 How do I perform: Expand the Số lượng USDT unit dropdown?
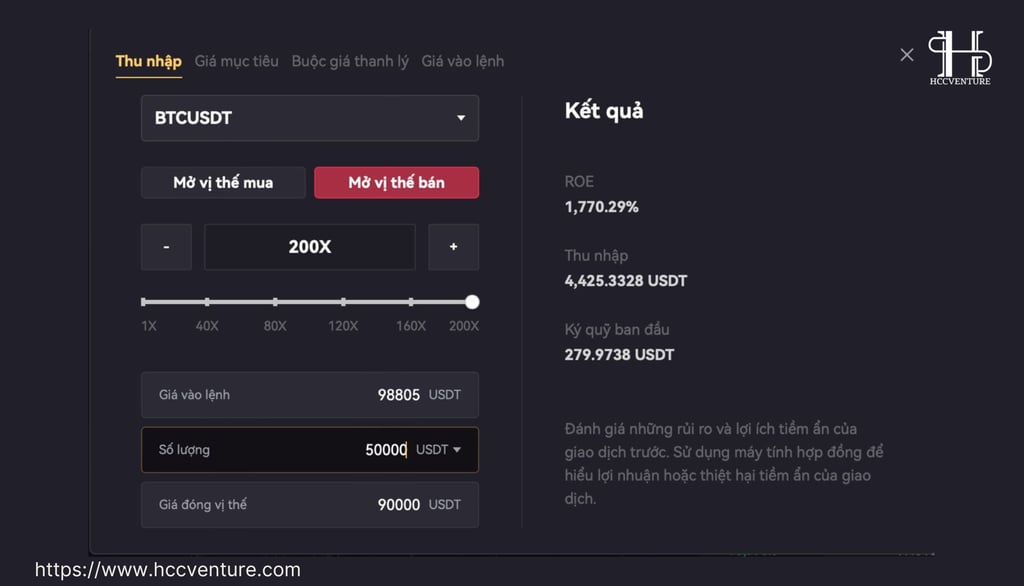point(438,449)
